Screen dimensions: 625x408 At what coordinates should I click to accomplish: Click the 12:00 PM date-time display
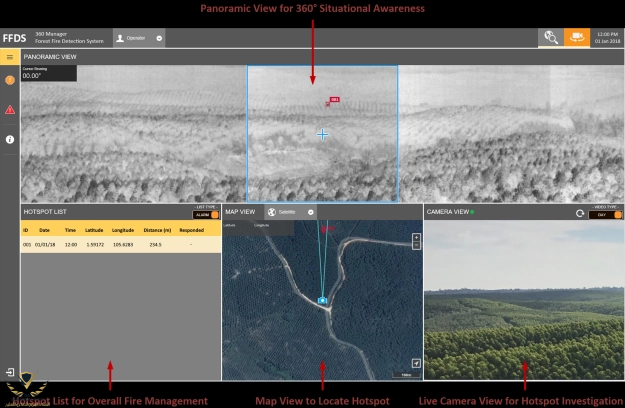coord(607,38)
